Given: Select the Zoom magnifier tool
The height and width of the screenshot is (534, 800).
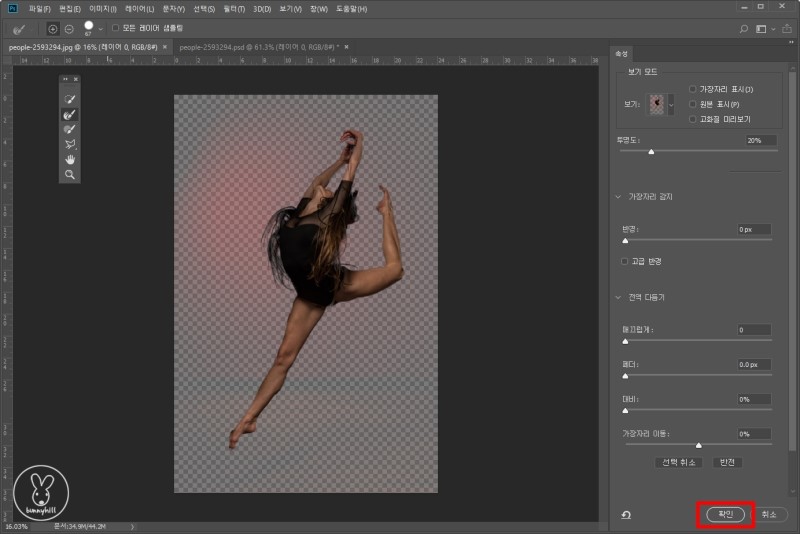Looking at the screenshot, I should click(x=70, y=174).
